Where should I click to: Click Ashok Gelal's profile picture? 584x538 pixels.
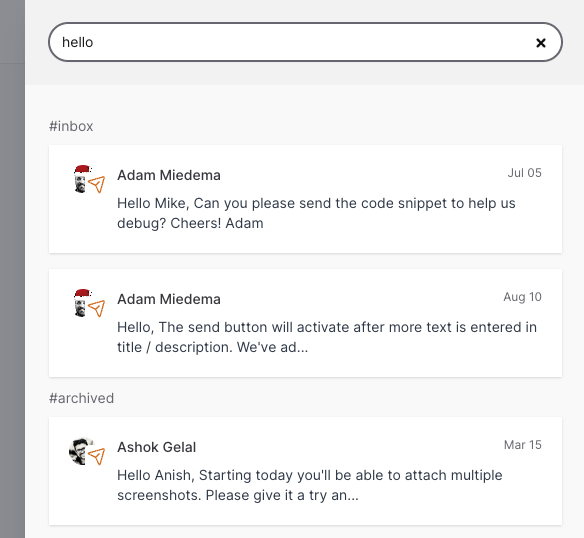point(81,451)
